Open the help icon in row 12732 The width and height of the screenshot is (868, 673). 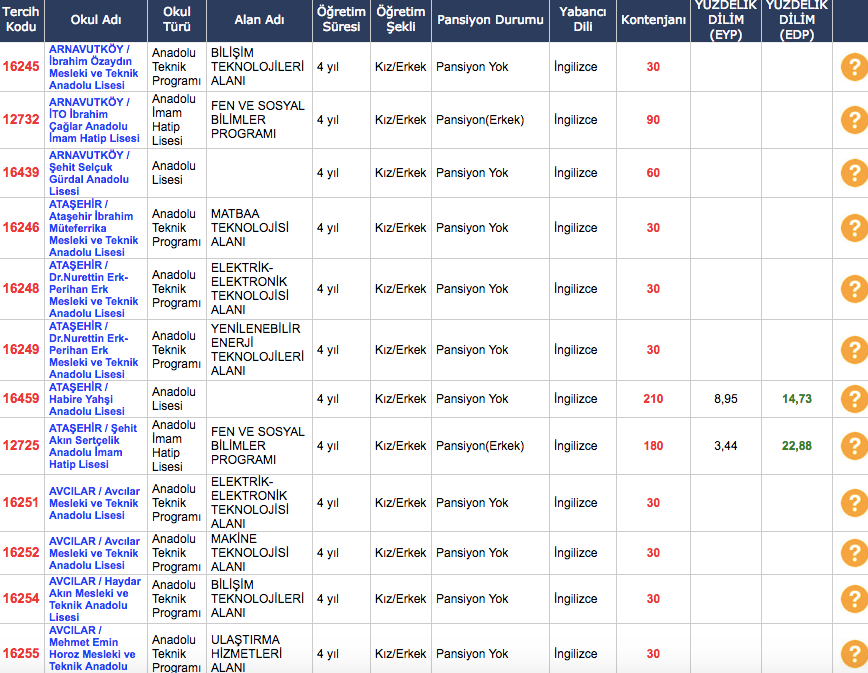(853, 120)
